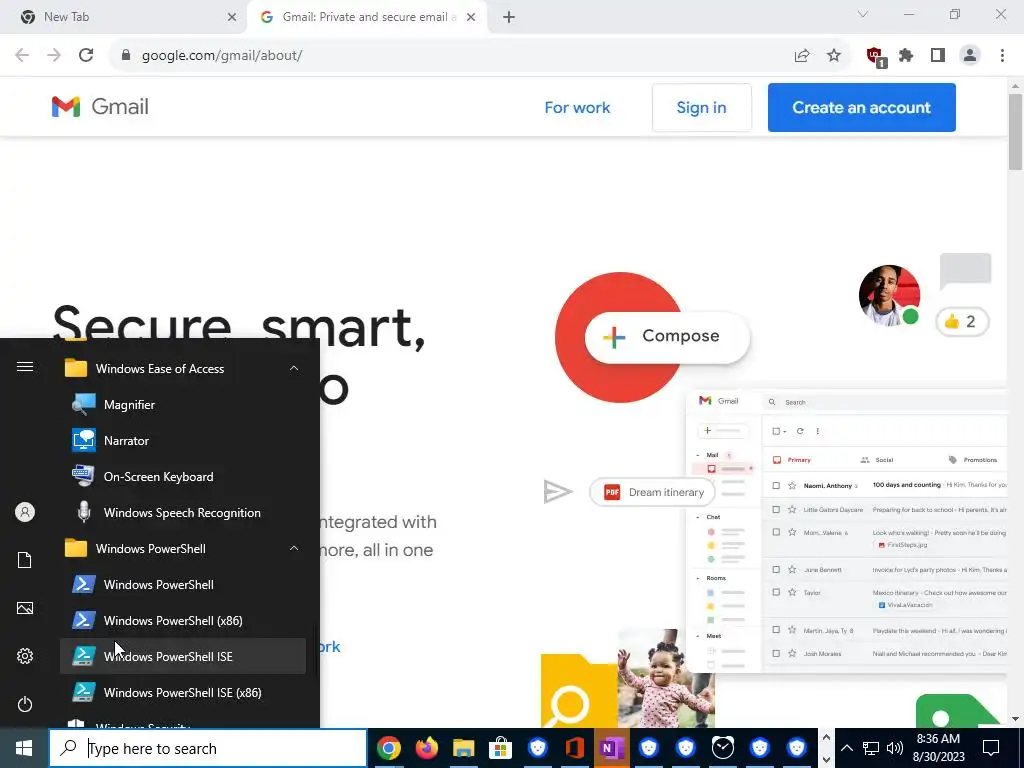Screen dimensions: 1024x768
Task: Click Power icon in Start menu
Action: (25, 704)
